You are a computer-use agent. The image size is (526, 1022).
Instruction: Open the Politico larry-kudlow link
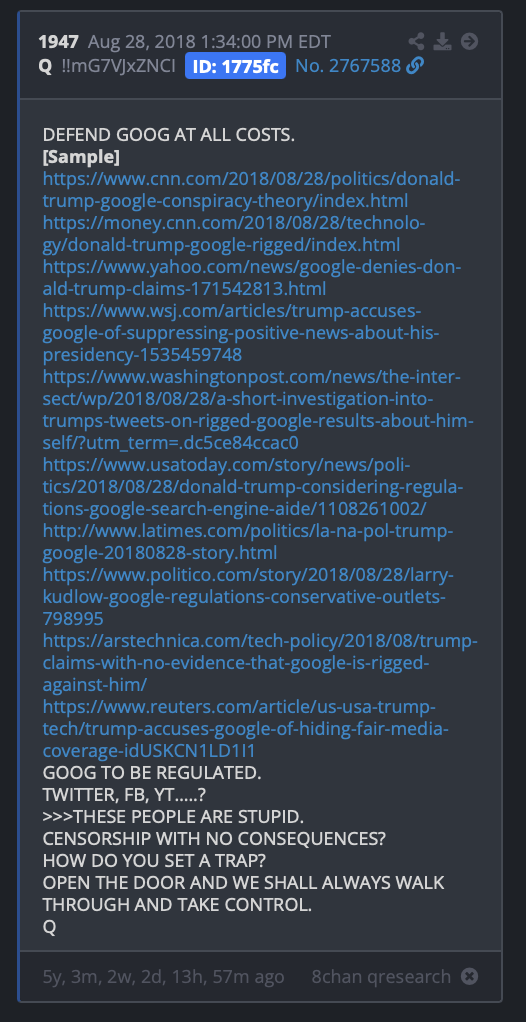[x=248, y=596]
